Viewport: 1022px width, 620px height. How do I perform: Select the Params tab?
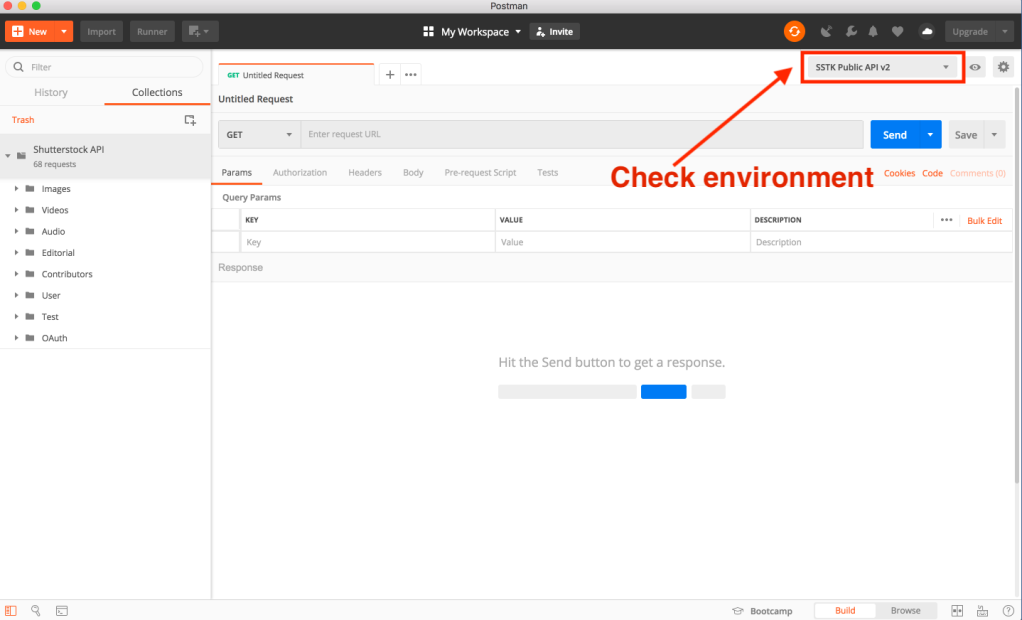(x=237, y=172)
